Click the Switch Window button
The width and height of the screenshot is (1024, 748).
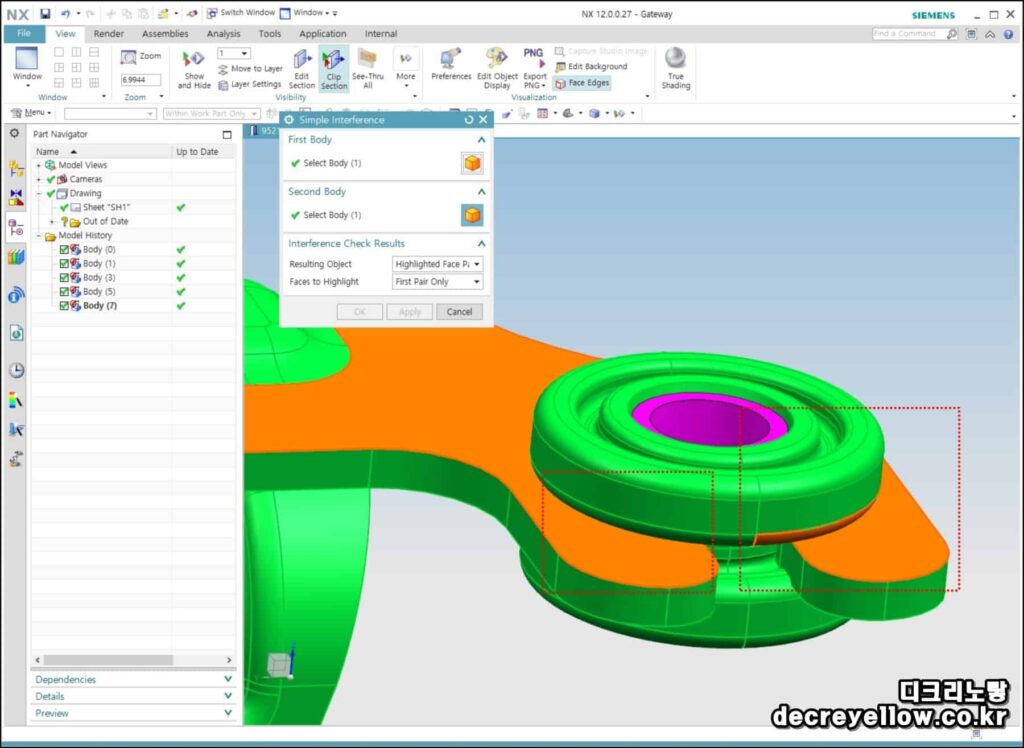pos(240,12)
